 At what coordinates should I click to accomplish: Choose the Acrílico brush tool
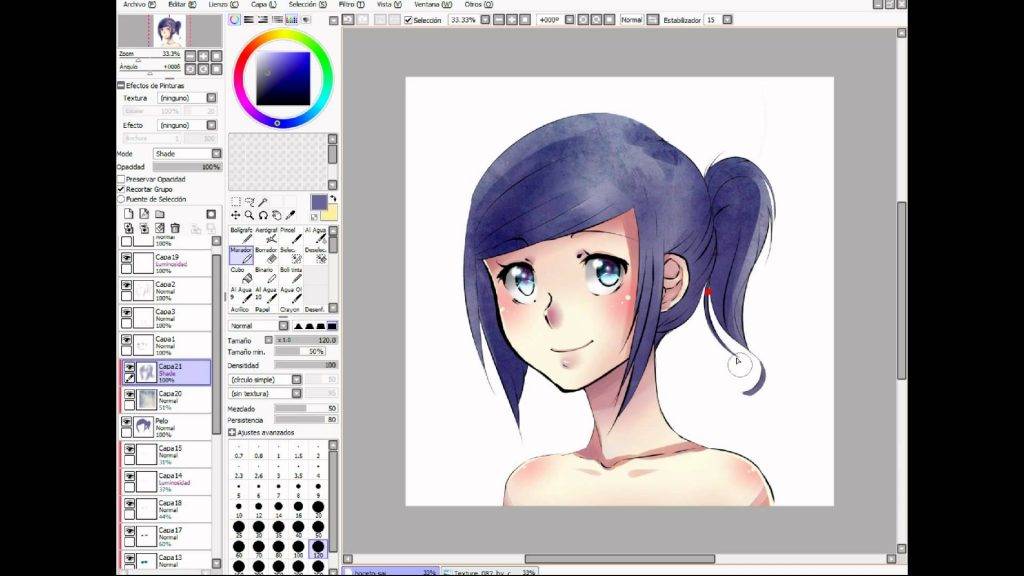(239, 308)
